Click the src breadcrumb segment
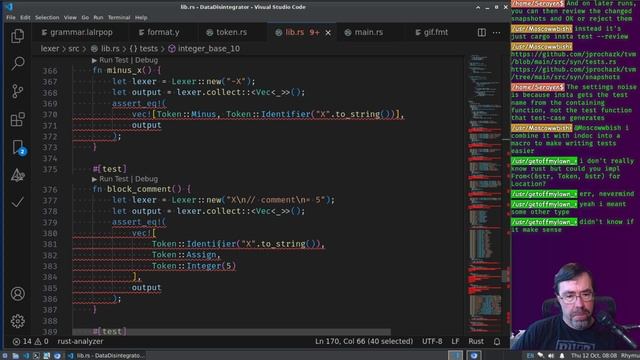 74,49
